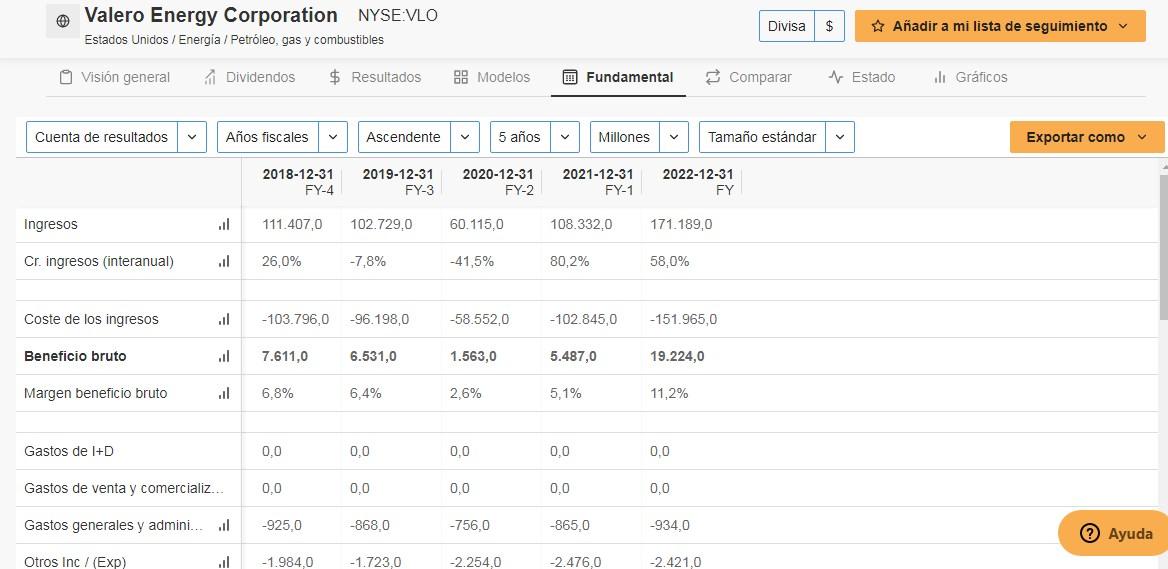The height and width of the screenshot is (569, 1168).
Task: Click the 2021-12-31 FY-1 column header
Action: (x=597, y=182)
